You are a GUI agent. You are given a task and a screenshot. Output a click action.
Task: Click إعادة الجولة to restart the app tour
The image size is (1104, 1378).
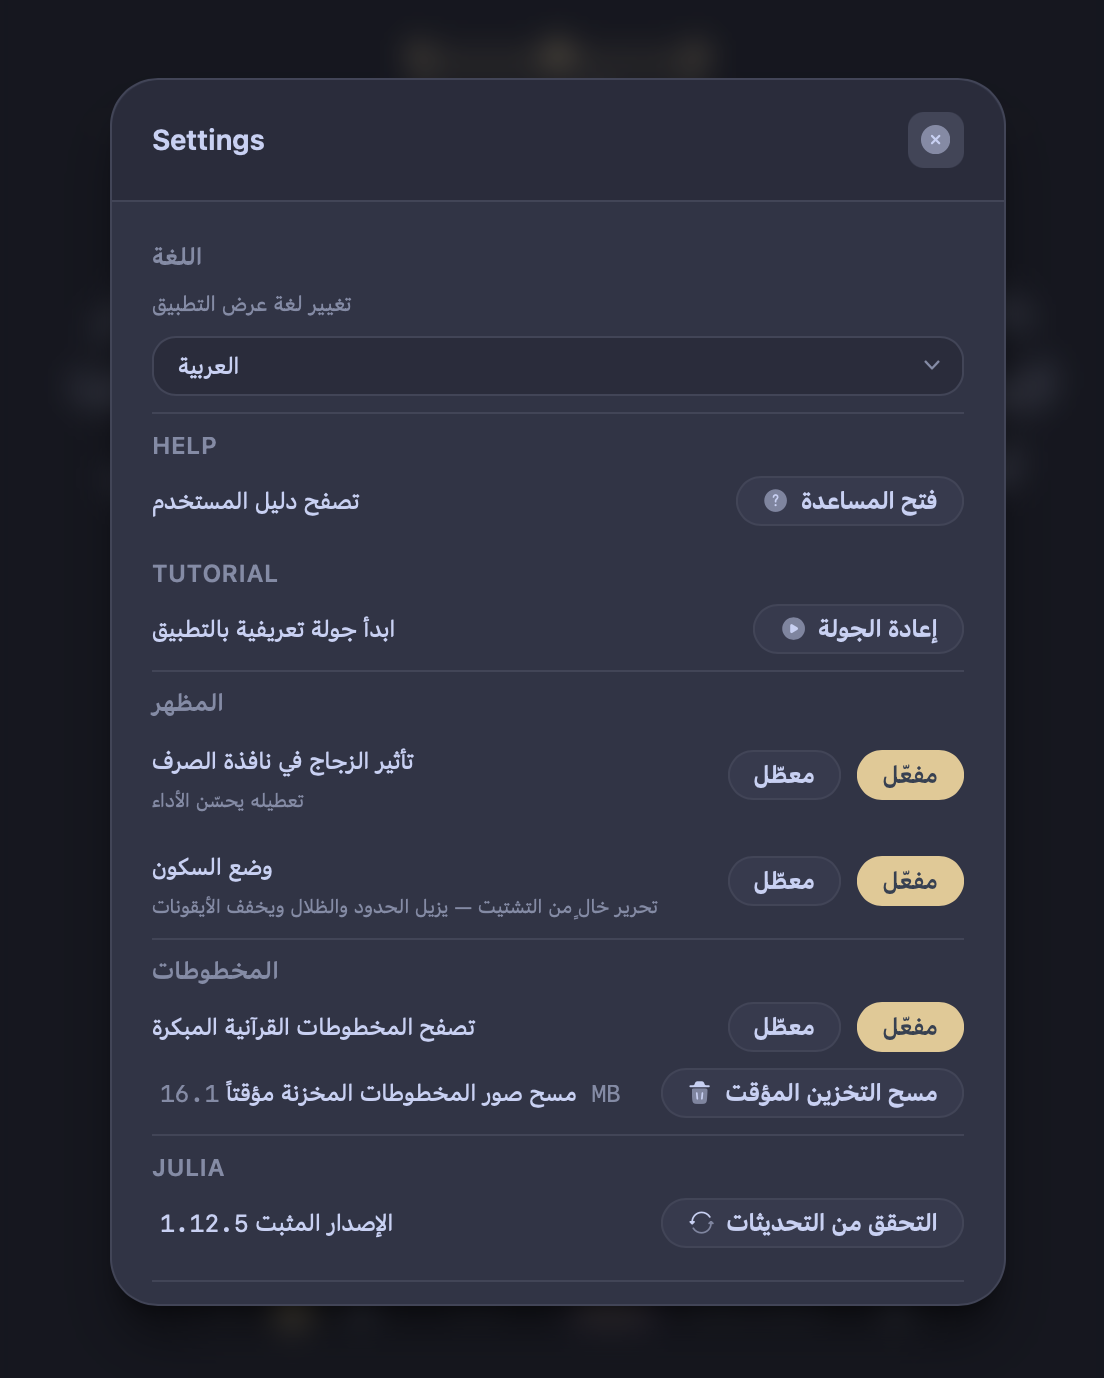point(857,629)
